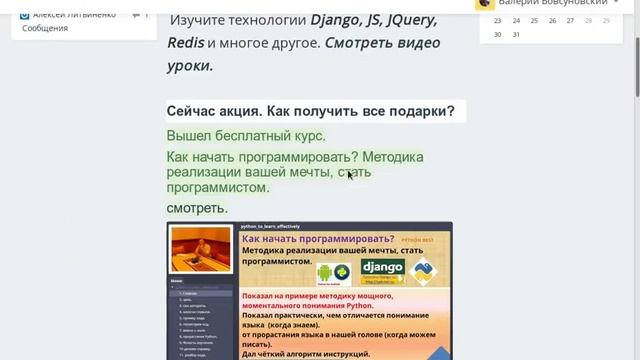Click the bold 'Redis' text
This screenshot has height=360, width=640.
tap(186, 42)
